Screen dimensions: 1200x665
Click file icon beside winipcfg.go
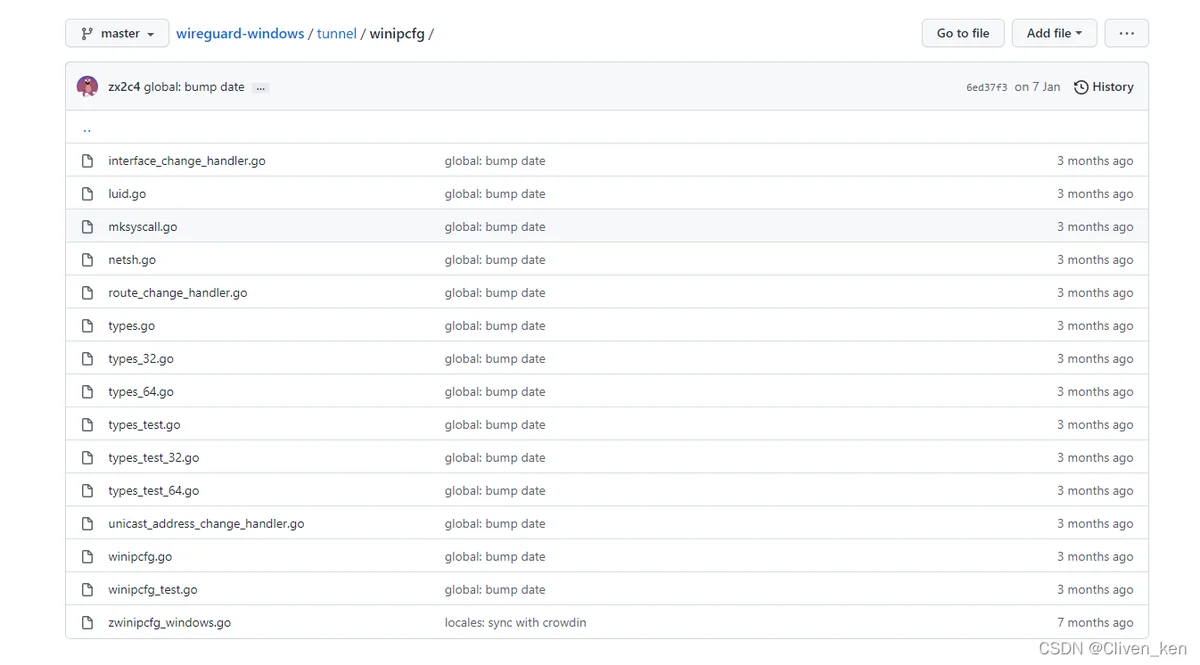[x=88, y=557]
